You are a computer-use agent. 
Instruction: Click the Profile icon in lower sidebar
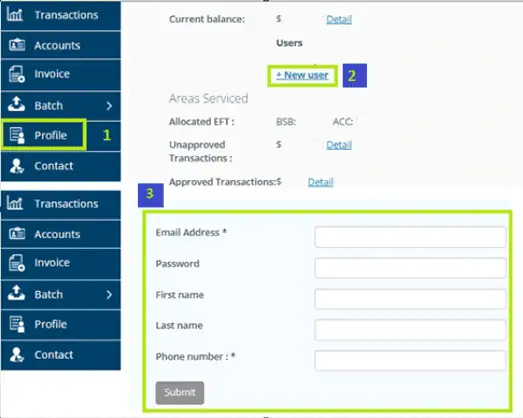point(17,324)
